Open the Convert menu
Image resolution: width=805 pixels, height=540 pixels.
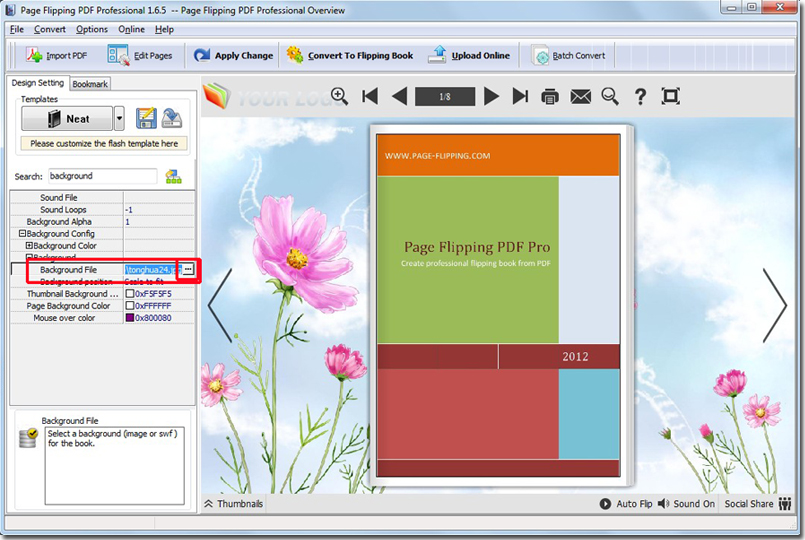pyautogui.click(x=50, y=29)
